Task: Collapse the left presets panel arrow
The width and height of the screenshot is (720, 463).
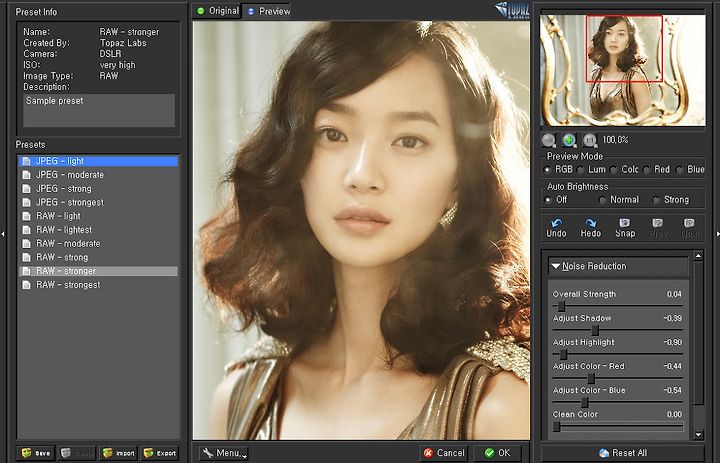Action: (3, 234)
